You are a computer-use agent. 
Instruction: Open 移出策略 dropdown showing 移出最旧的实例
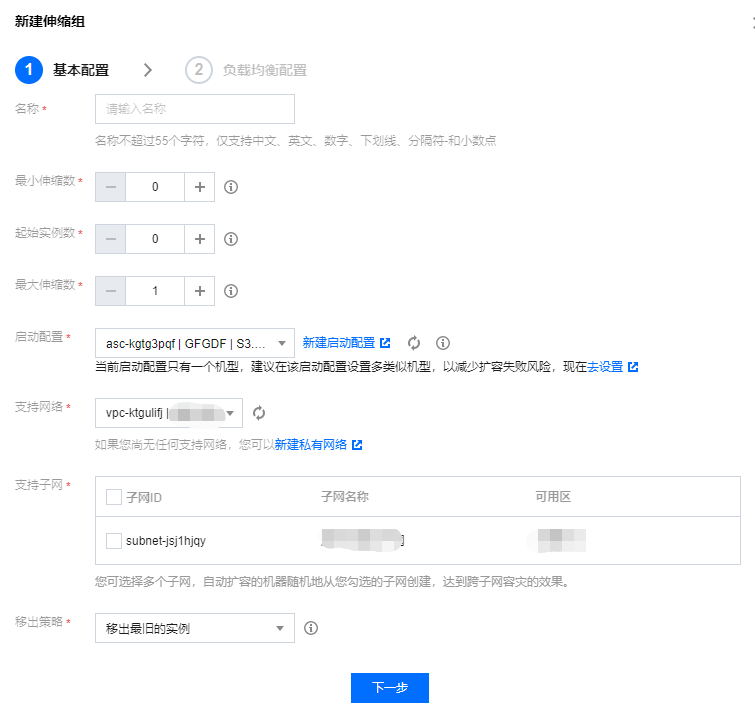[x=194, y=629]
